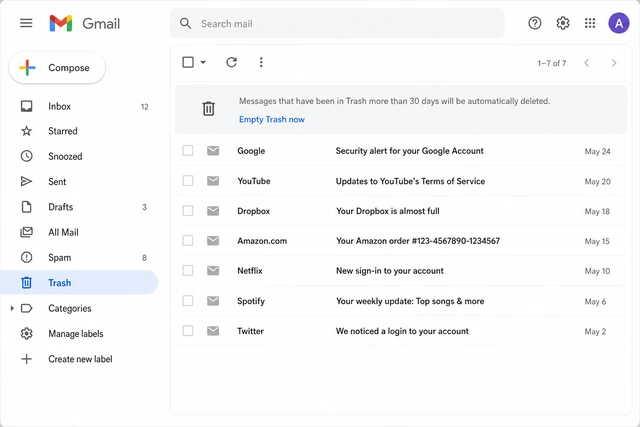Viewport: 640px width, 427px height.
Task: Open the Amazon order #123-4567890-1234567 email
Action: click(402, 241)
